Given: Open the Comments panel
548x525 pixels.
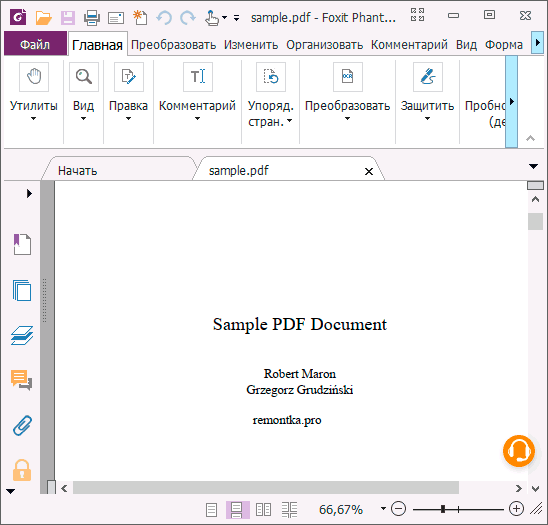Looking at the screenshot, I should pos(22,380).
